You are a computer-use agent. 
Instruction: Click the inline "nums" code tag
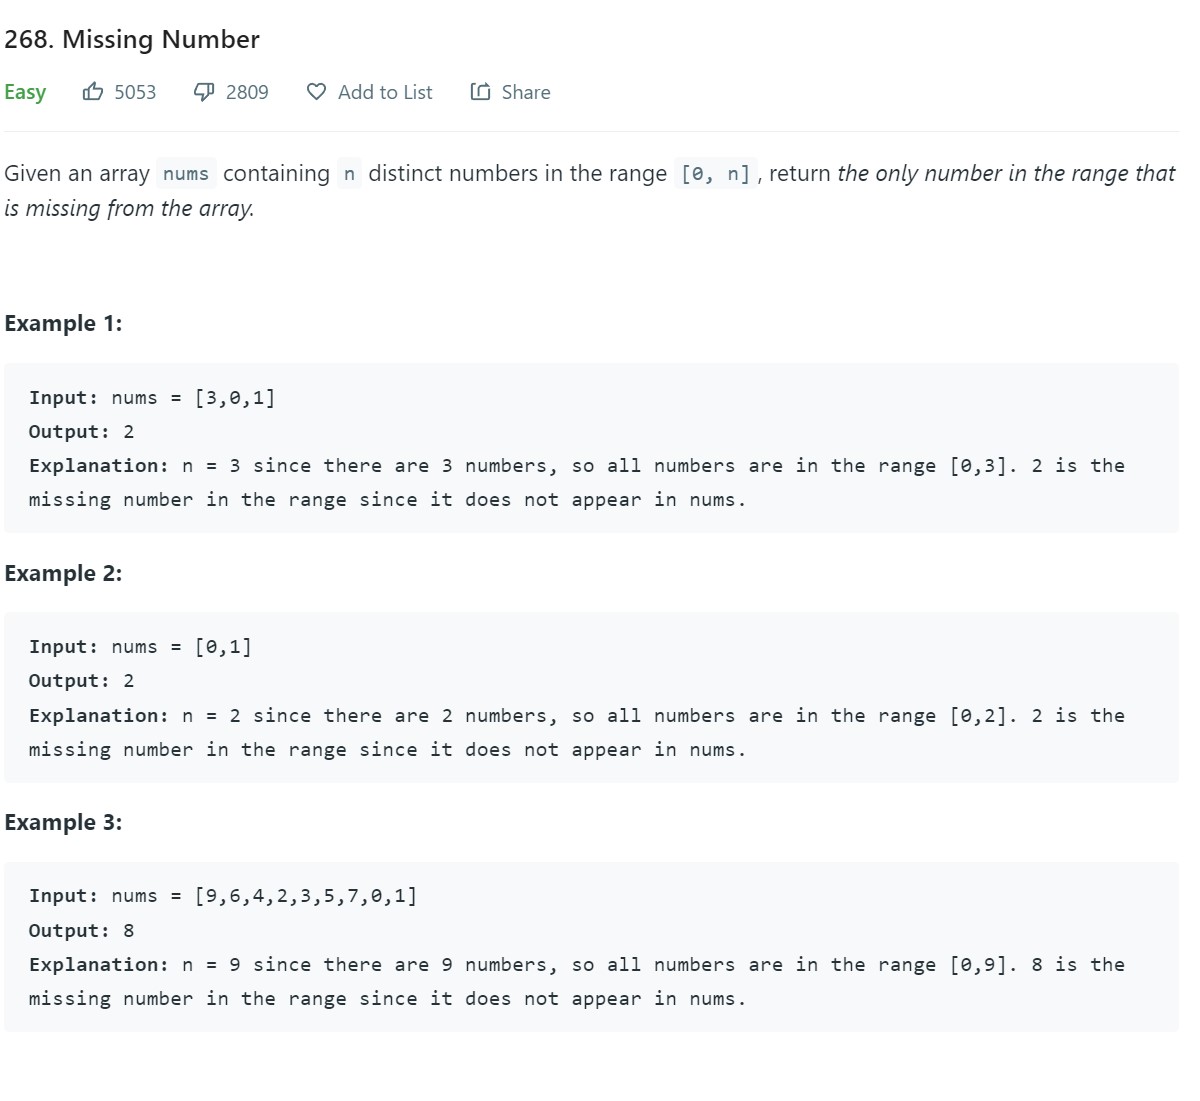(186, 174)
